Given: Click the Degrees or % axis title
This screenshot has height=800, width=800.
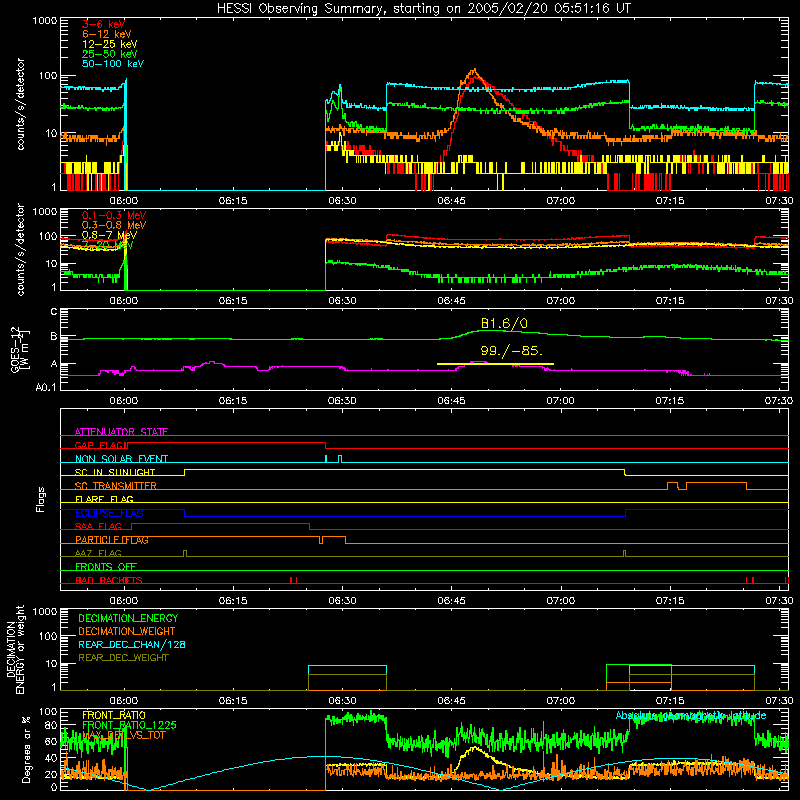Looking at the screenshot, I should (26, 749).
